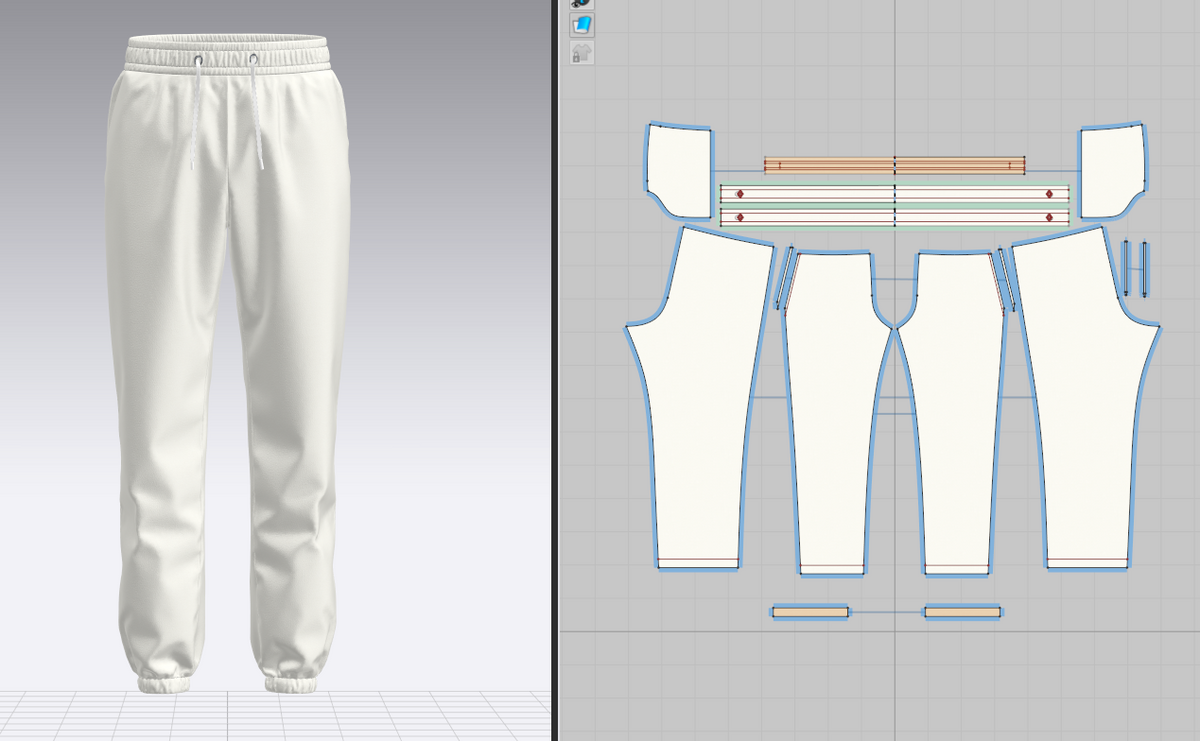1200x741 pixels.
Task: Click the locked garment shirt icon
Action: (582, 52)
